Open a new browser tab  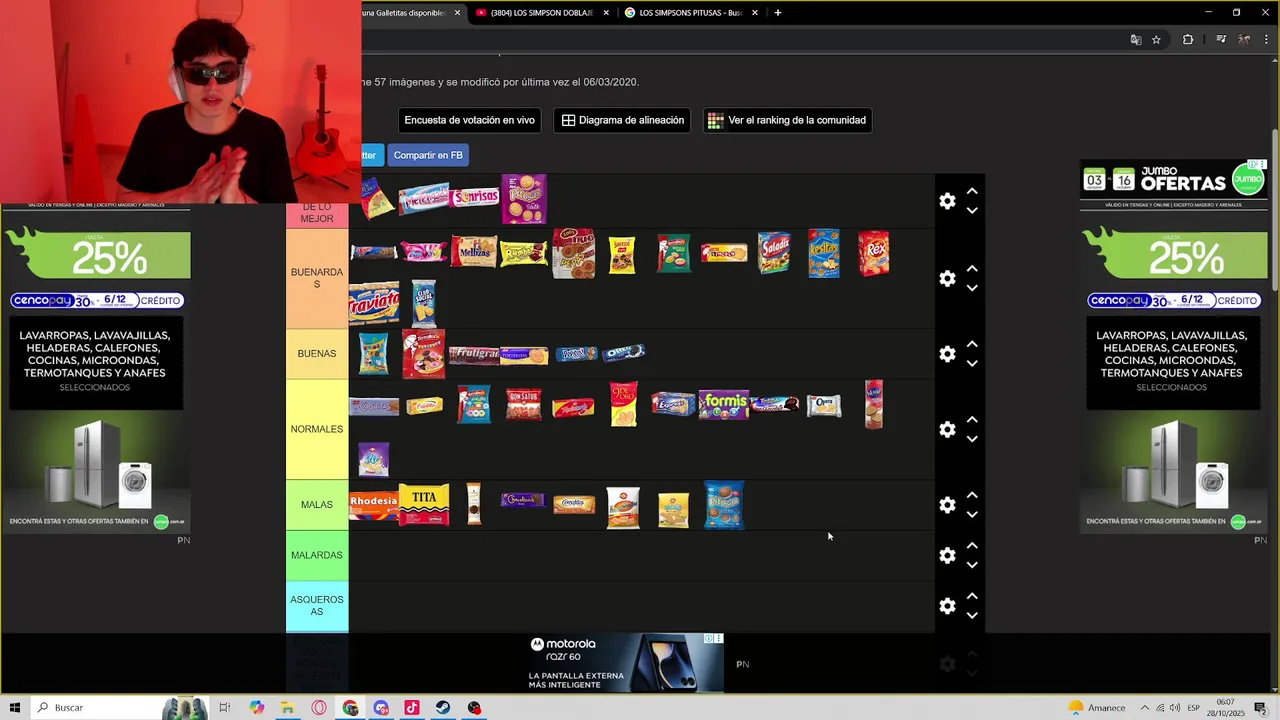pyautogui.click(x=778, y=13)
